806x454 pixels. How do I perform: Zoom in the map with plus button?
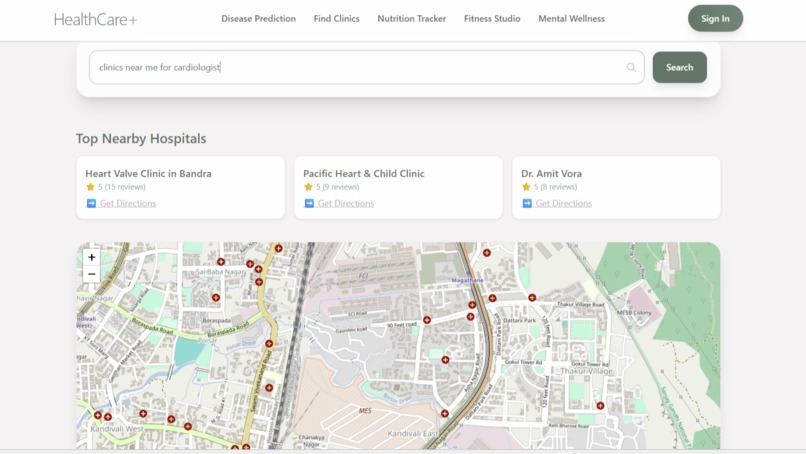click(91, 257)
